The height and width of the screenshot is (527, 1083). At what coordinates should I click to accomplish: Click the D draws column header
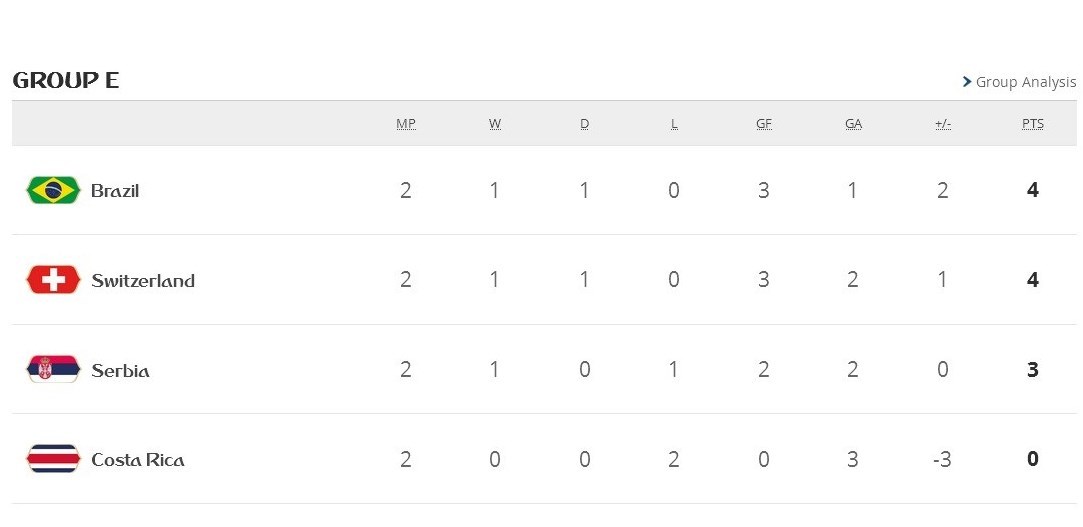585,124
